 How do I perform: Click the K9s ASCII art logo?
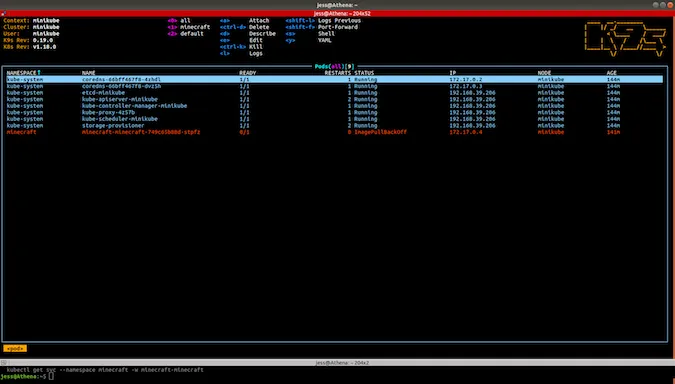click(x=625, y=39)
